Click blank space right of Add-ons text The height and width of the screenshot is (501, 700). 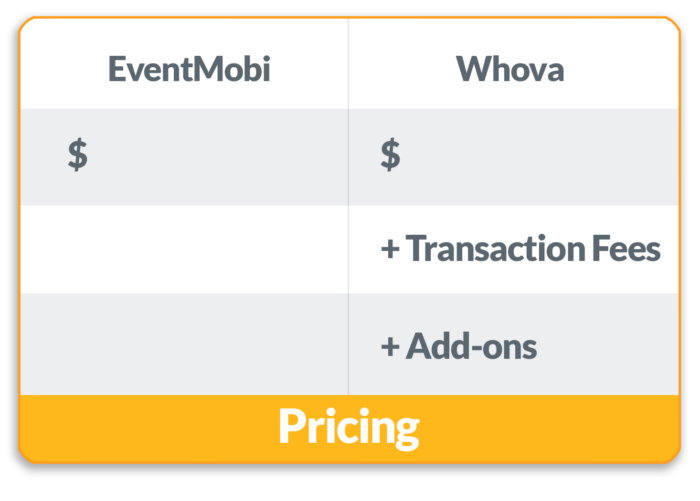point(608,344)
